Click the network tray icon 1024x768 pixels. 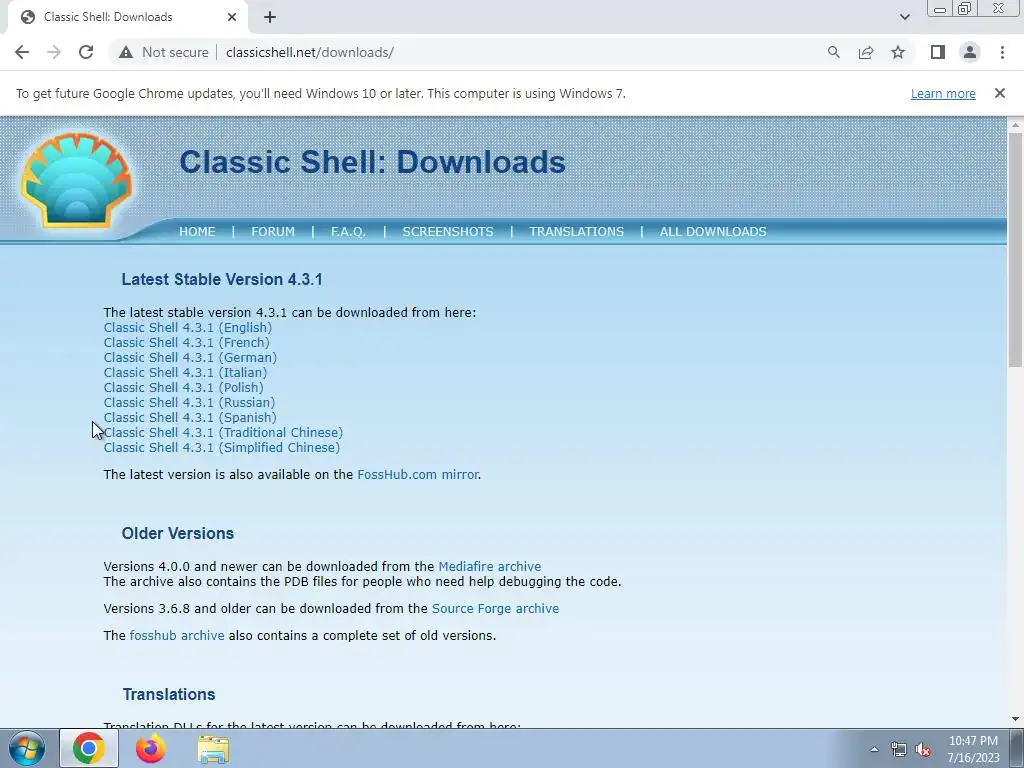point(899,749)
